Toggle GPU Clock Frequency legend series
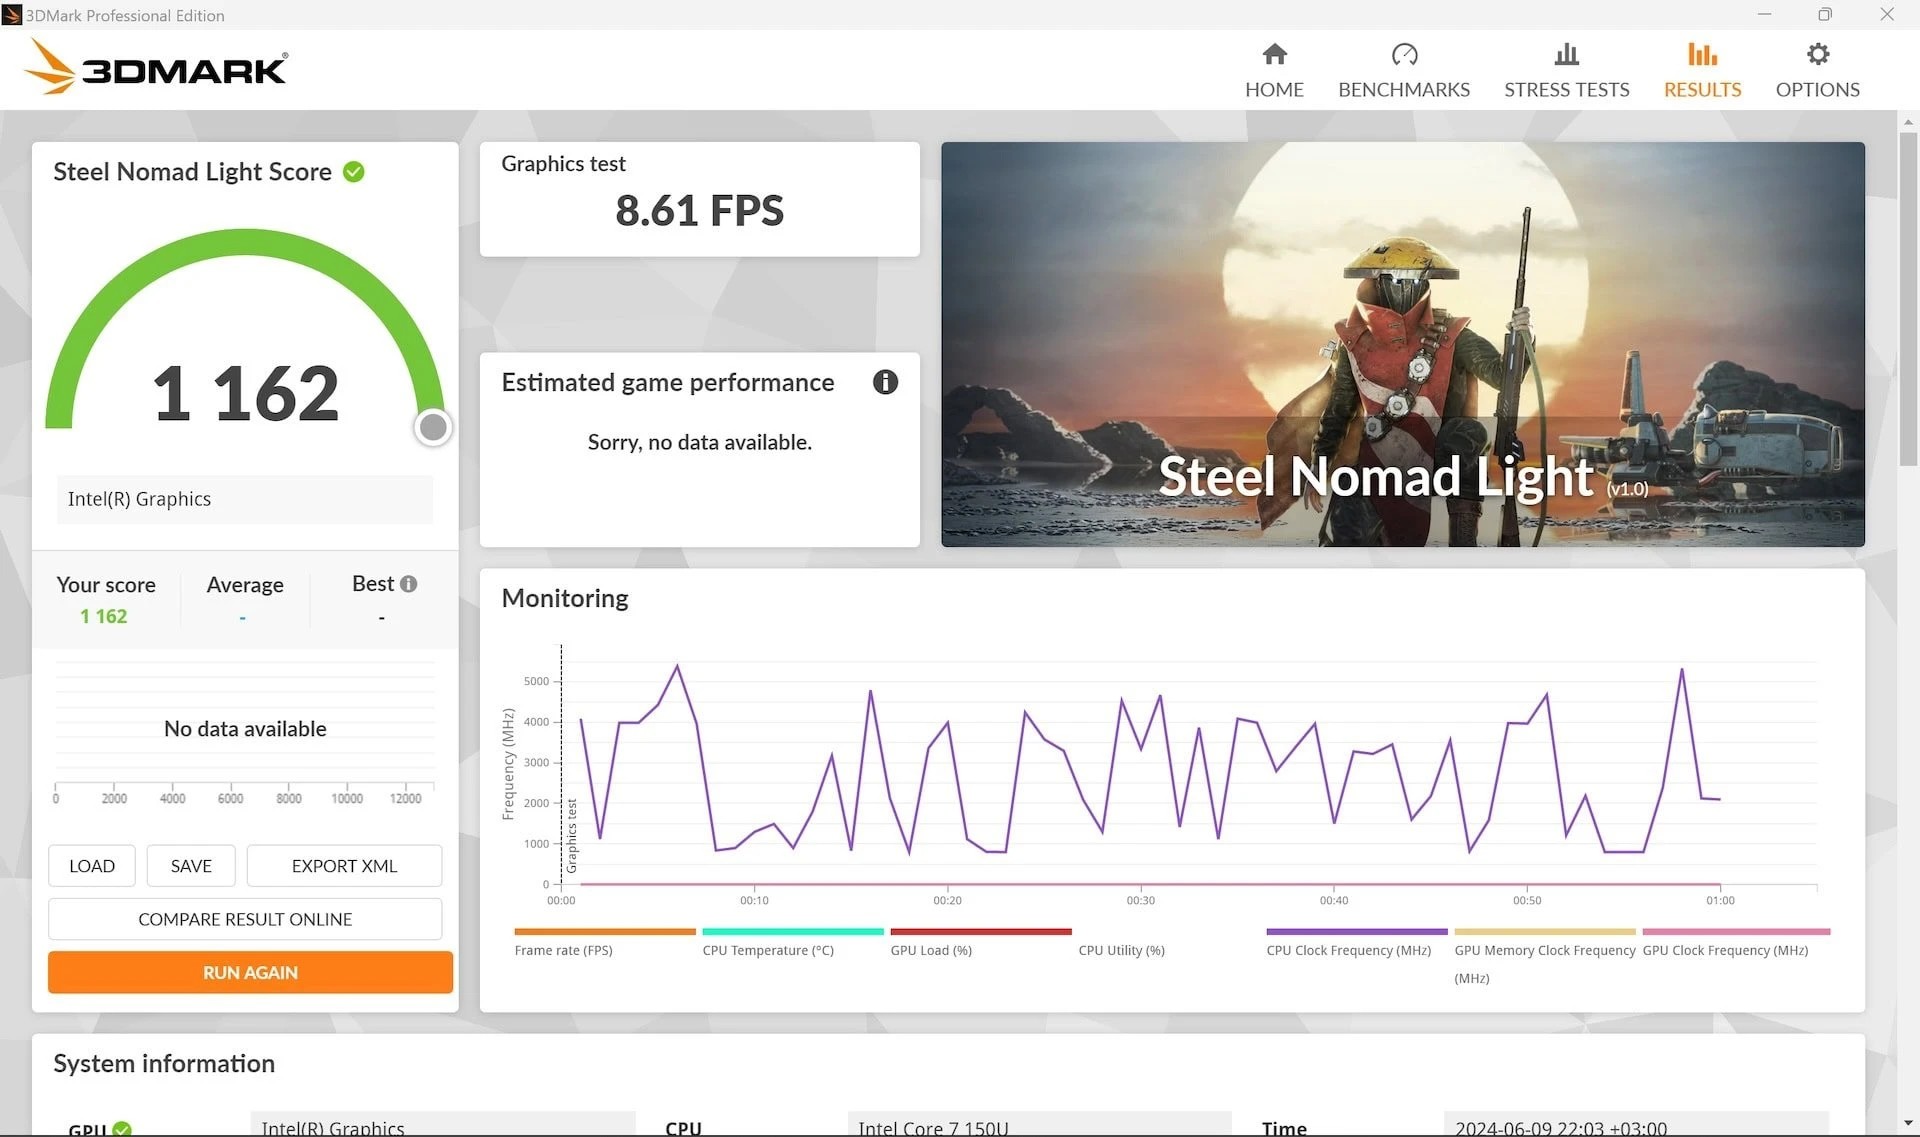This screenshot has width=1920, height=1137. click(x=1725, y=950)
